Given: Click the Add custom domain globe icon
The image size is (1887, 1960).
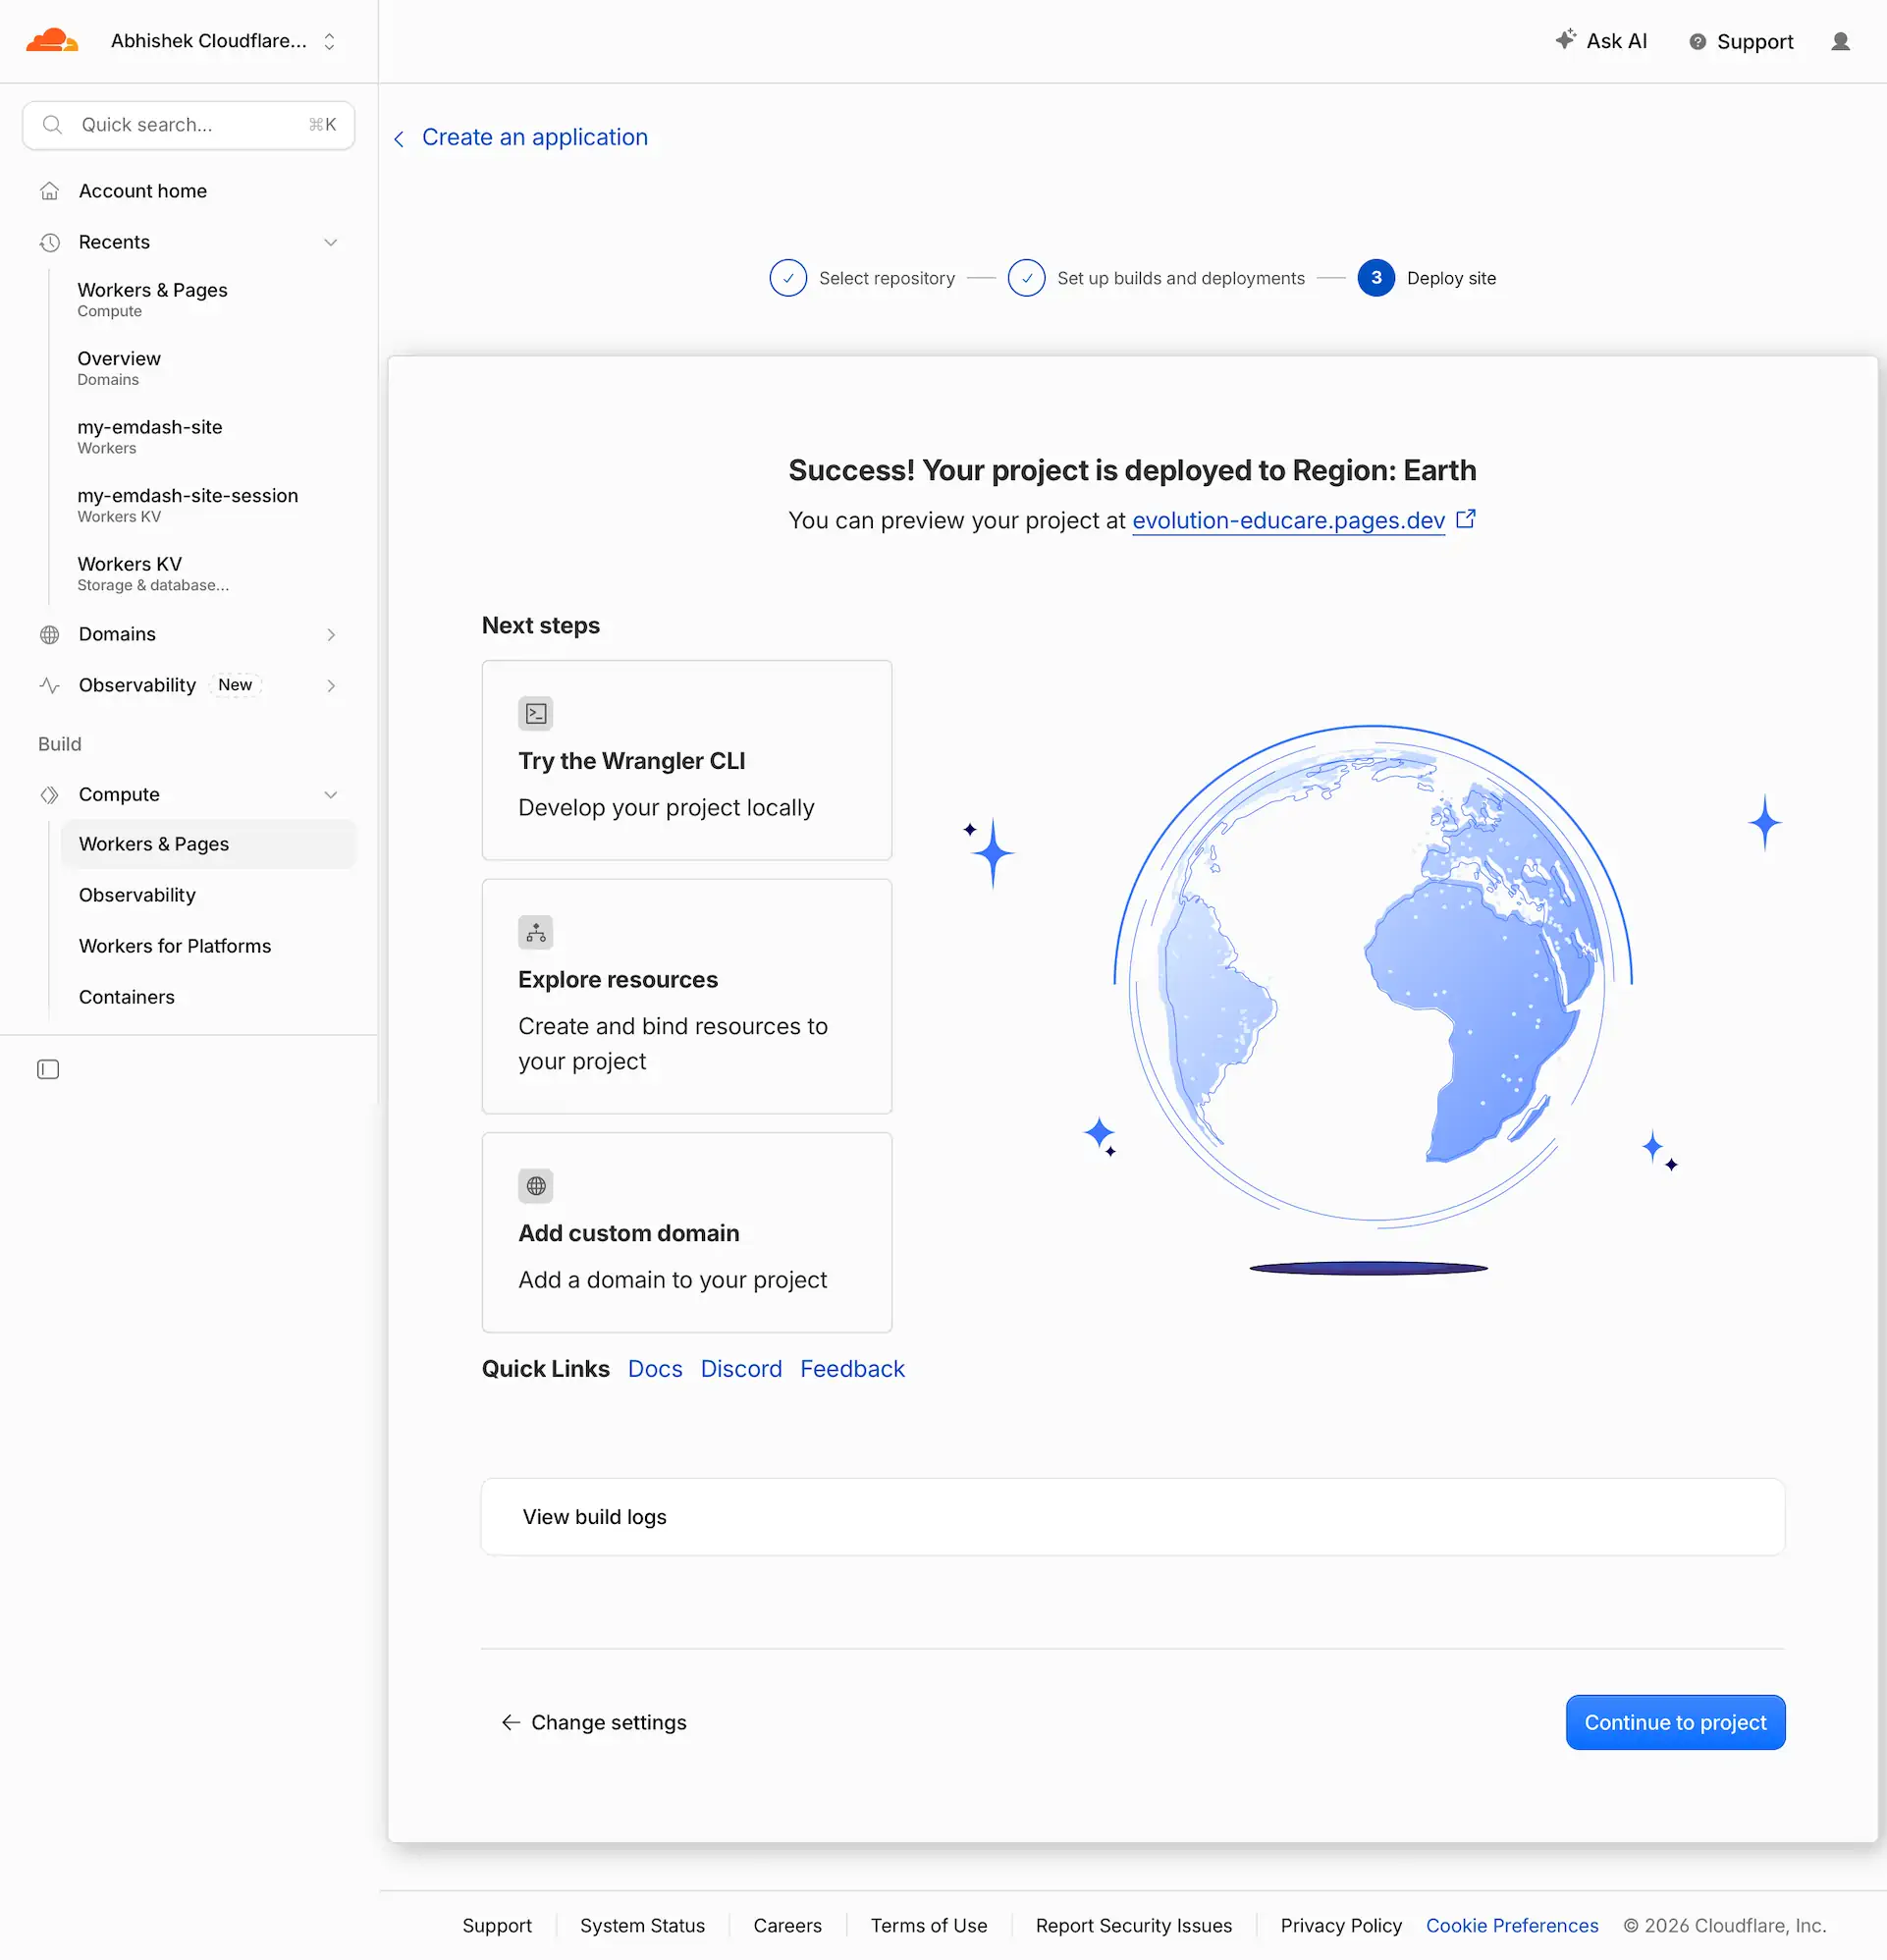Looking at the screenshot, I should (536, 1186).
